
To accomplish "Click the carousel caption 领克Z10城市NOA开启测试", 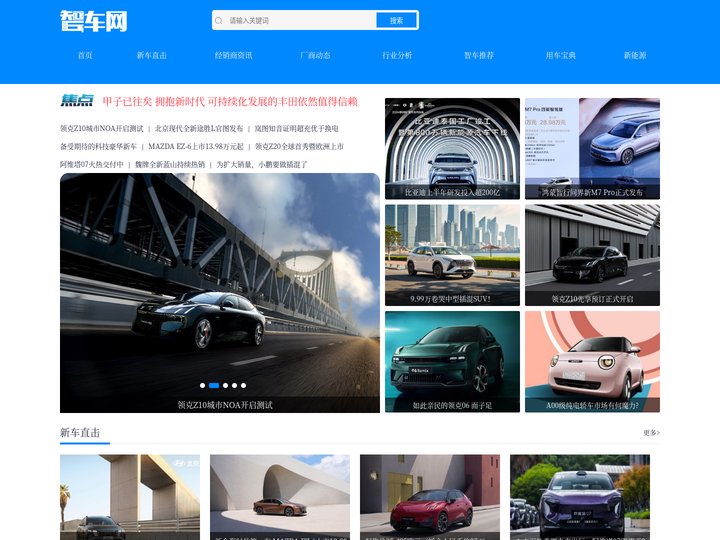I will pos(225,405).
